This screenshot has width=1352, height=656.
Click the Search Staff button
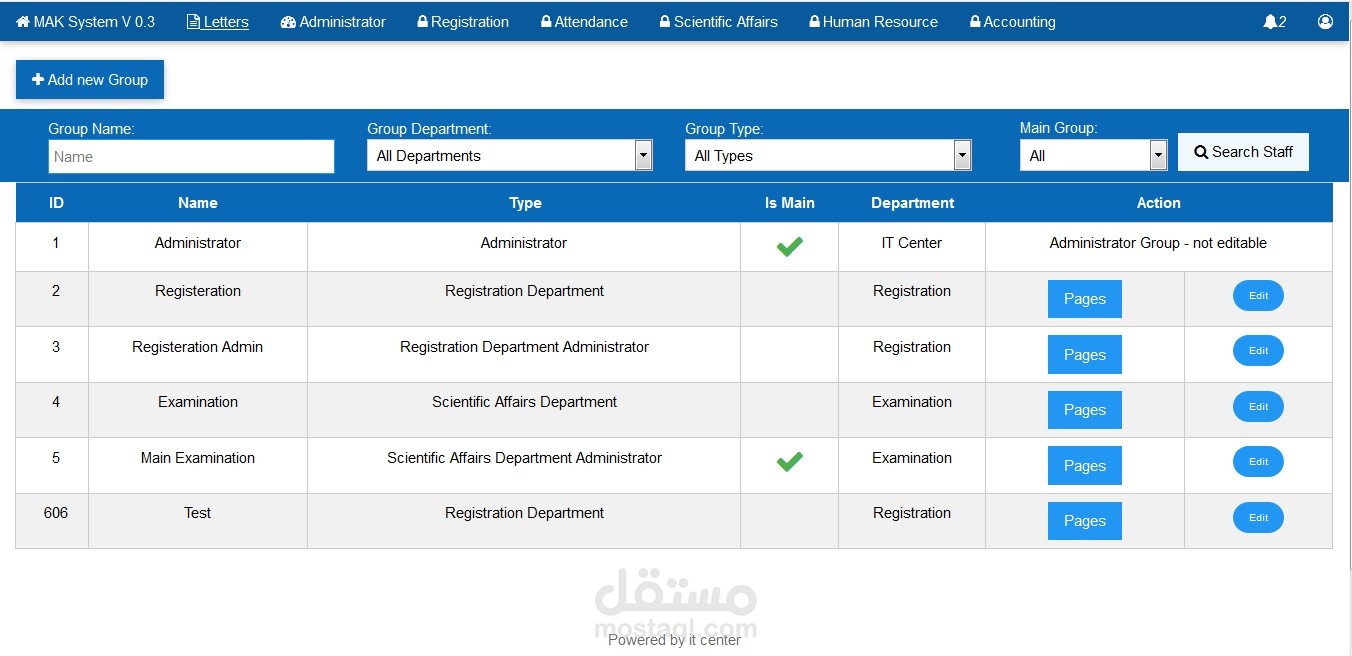coord(1243,152)
